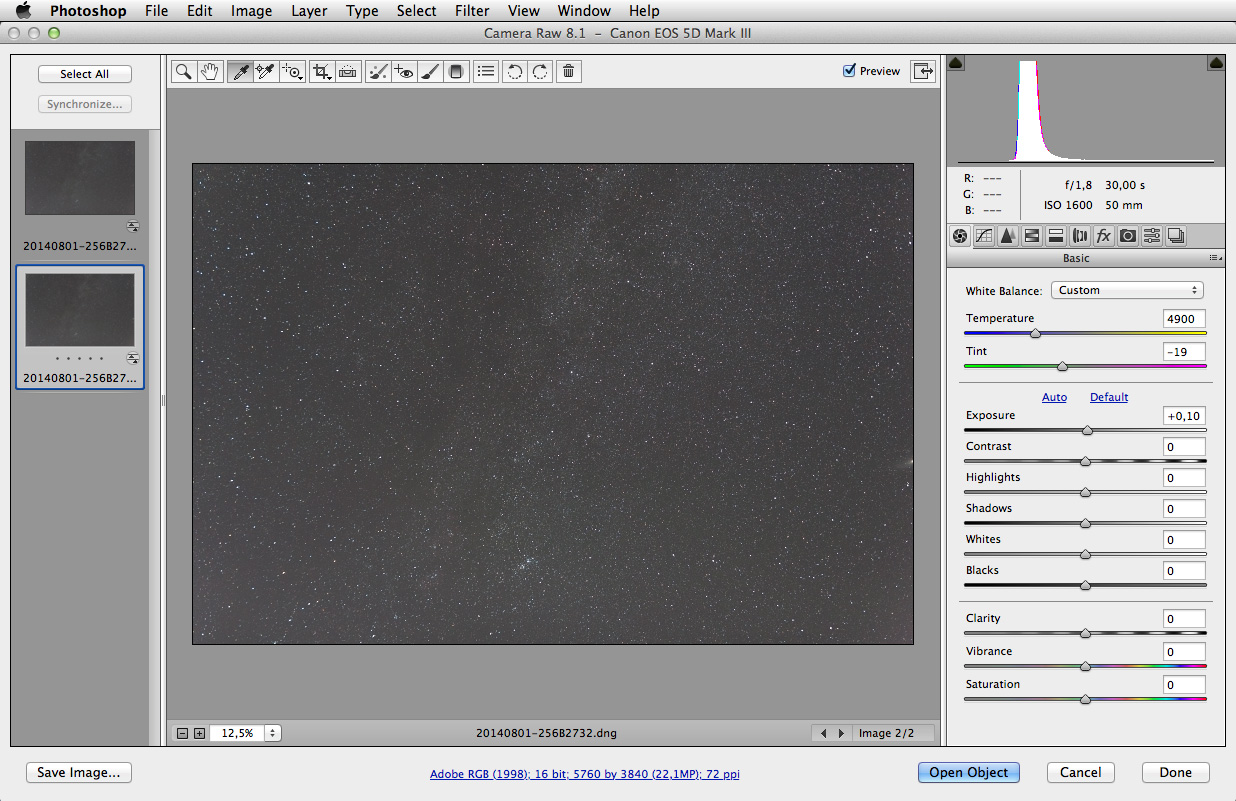The width and height of the screenshot is (1236, 801).
Task: Open the Split Toning tab
Action: pyautogui.click(x=1055, y=236)
